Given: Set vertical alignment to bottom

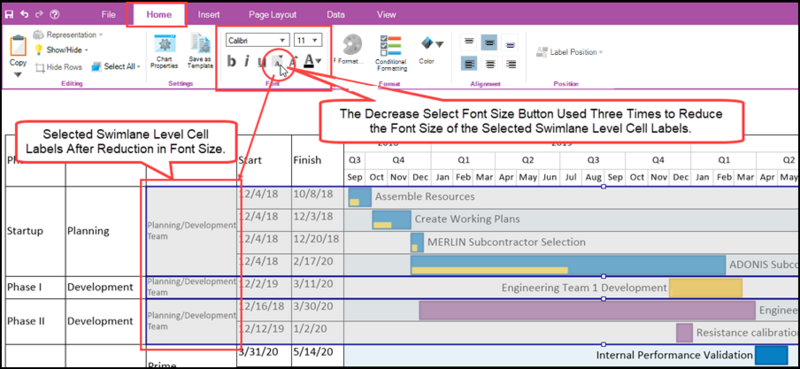Looking at the screenshot, I should coord(511,43).
